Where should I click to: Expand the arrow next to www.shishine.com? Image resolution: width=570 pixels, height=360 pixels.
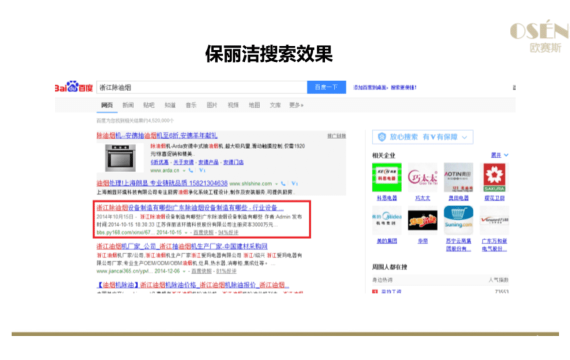click(x=276, y=184)
